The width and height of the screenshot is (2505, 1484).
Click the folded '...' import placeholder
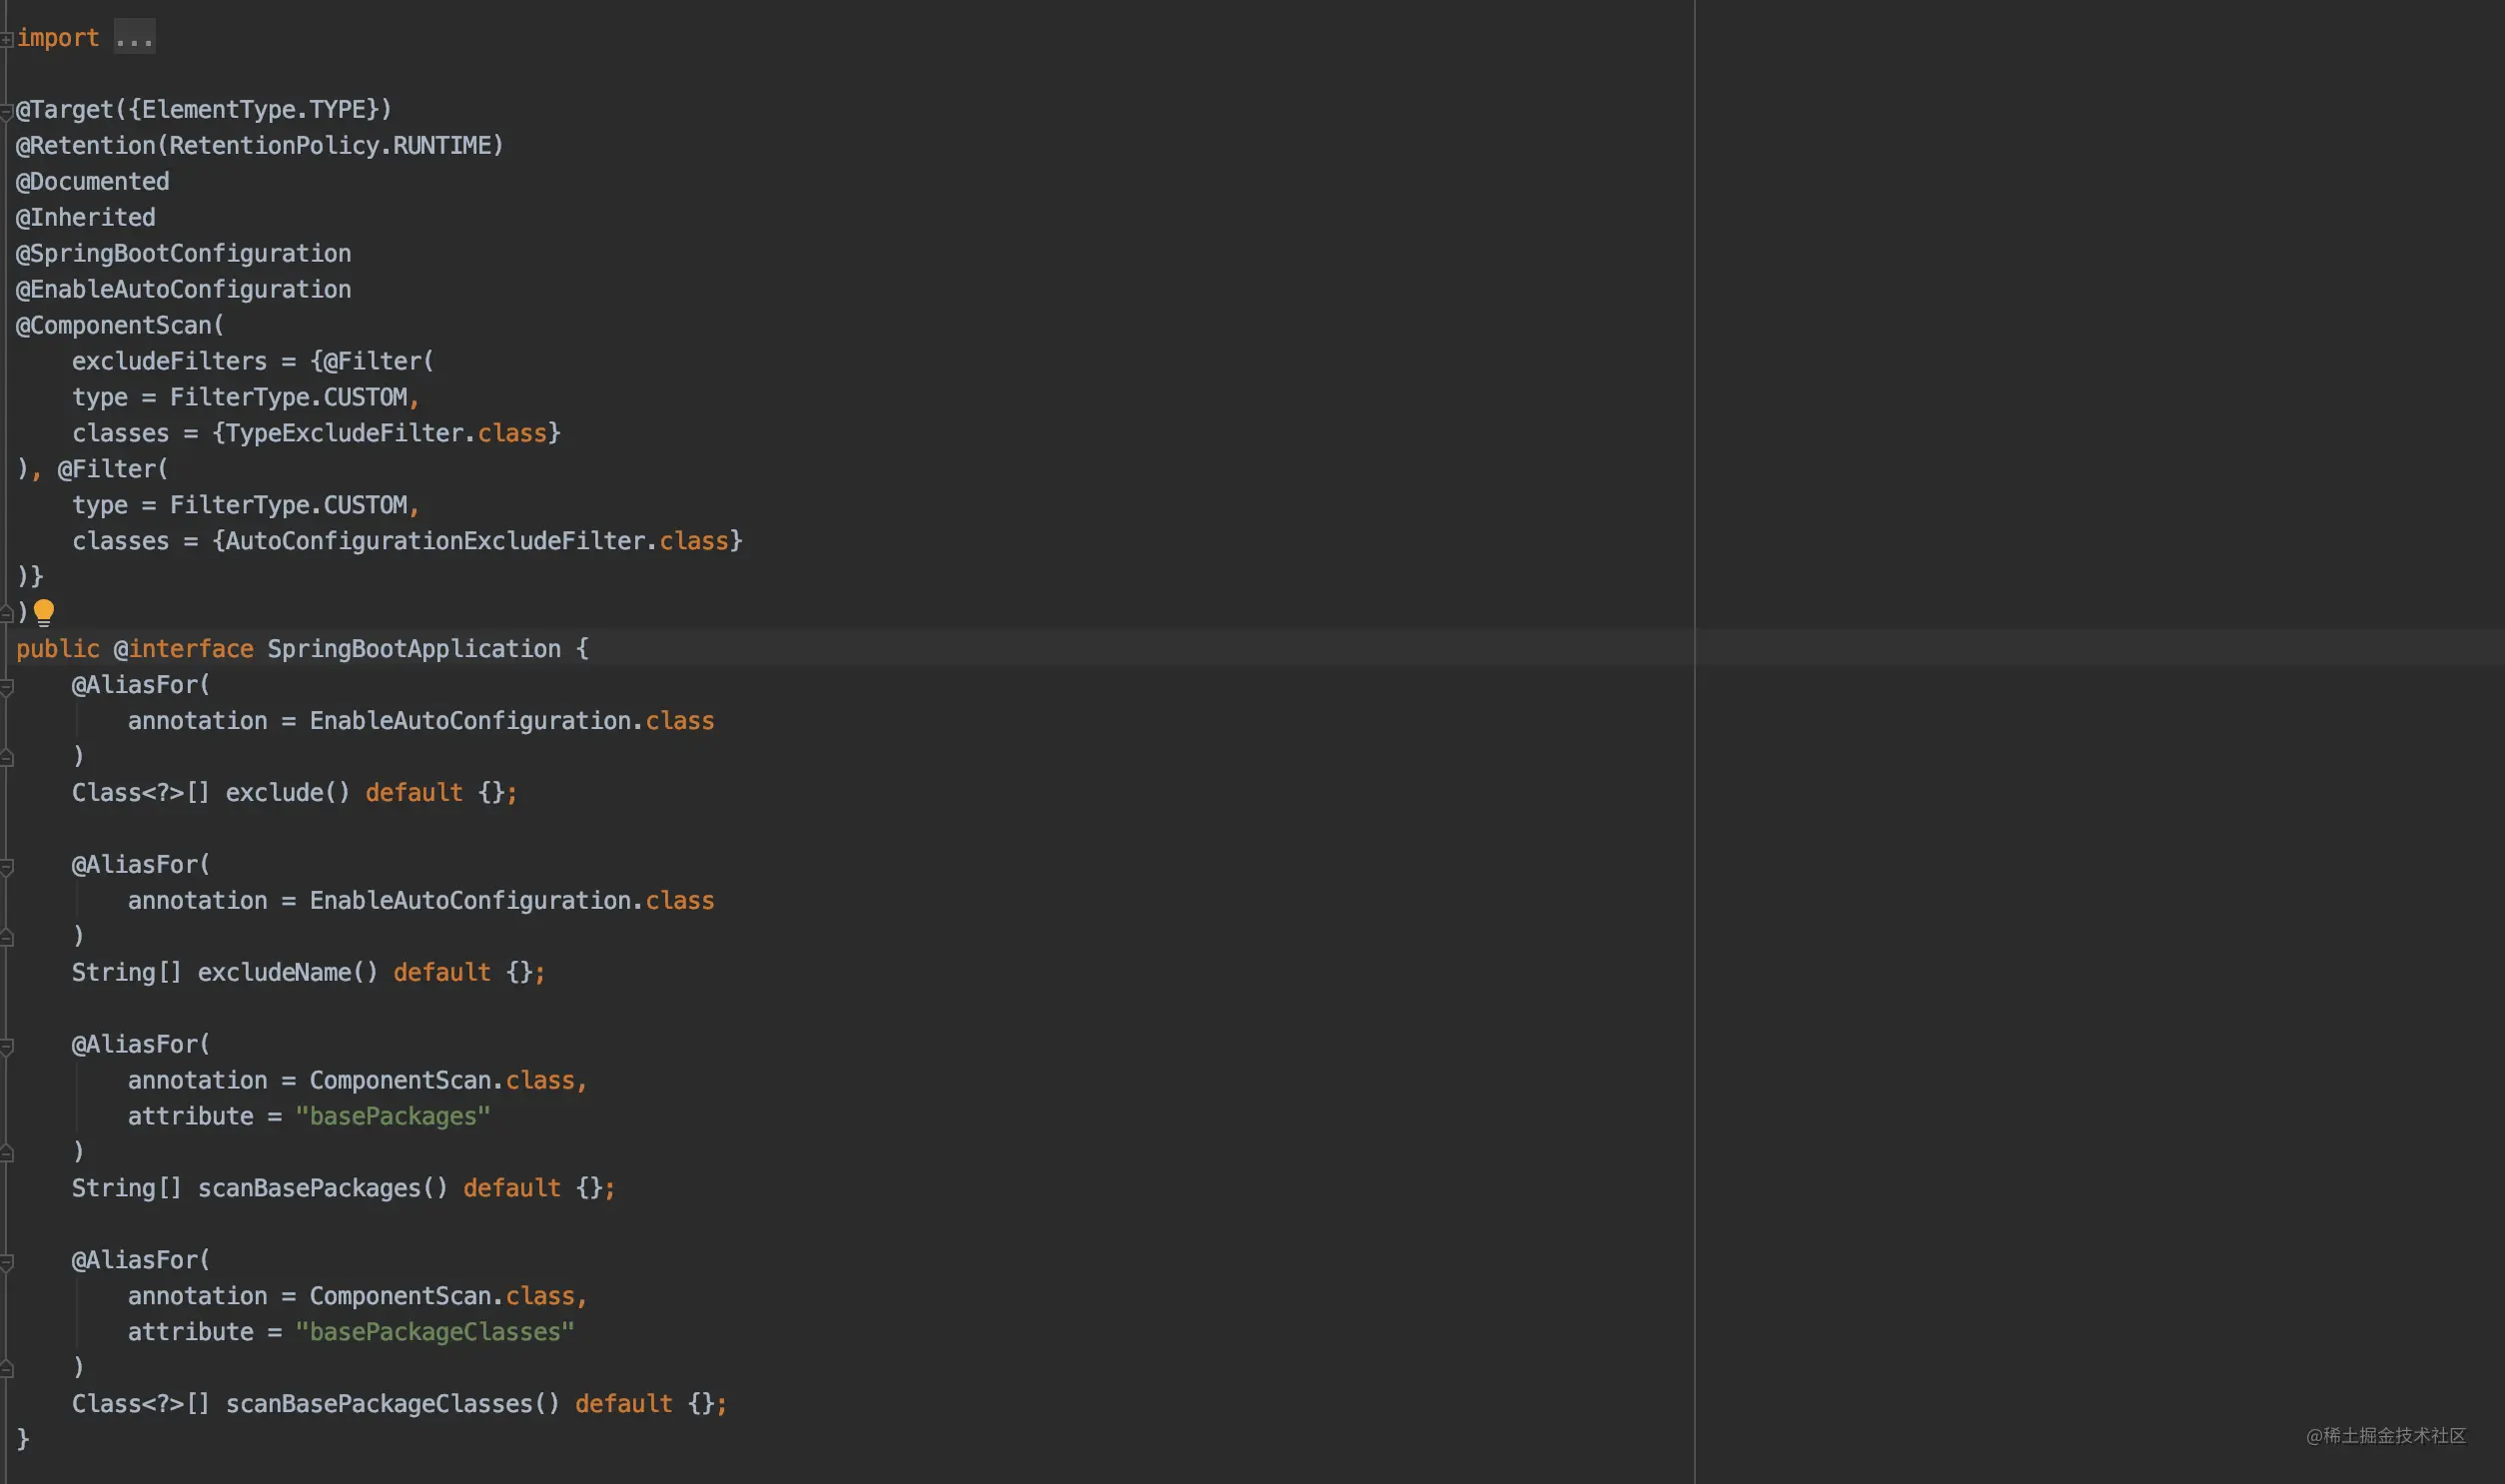coord(134,38)
